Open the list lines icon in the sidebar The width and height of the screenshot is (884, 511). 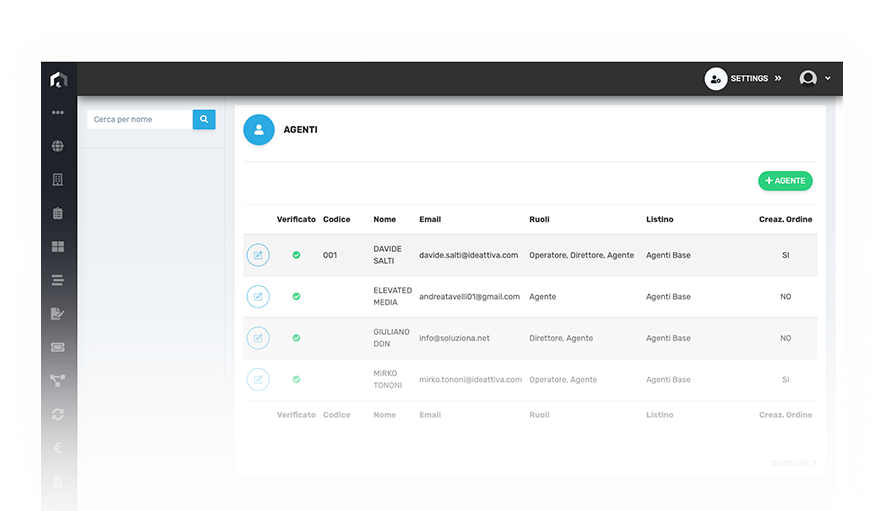(58, 280)
